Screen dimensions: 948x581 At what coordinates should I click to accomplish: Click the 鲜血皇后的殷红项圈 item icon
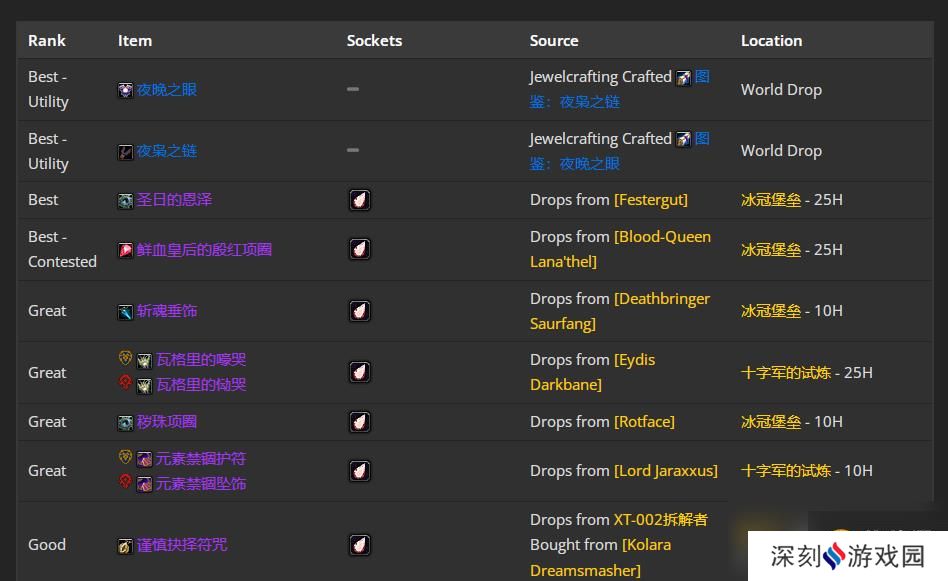125,250
